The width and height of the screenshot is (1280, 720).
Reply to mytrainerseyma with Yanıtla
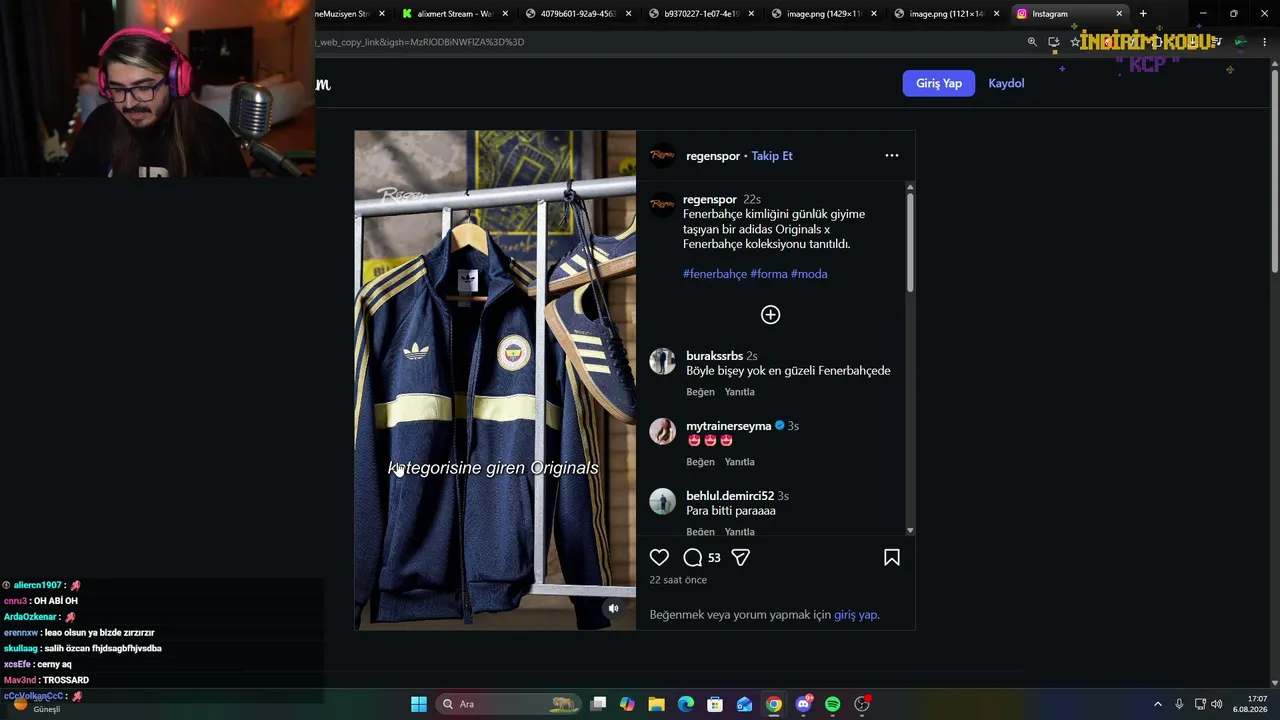[739, 462]
